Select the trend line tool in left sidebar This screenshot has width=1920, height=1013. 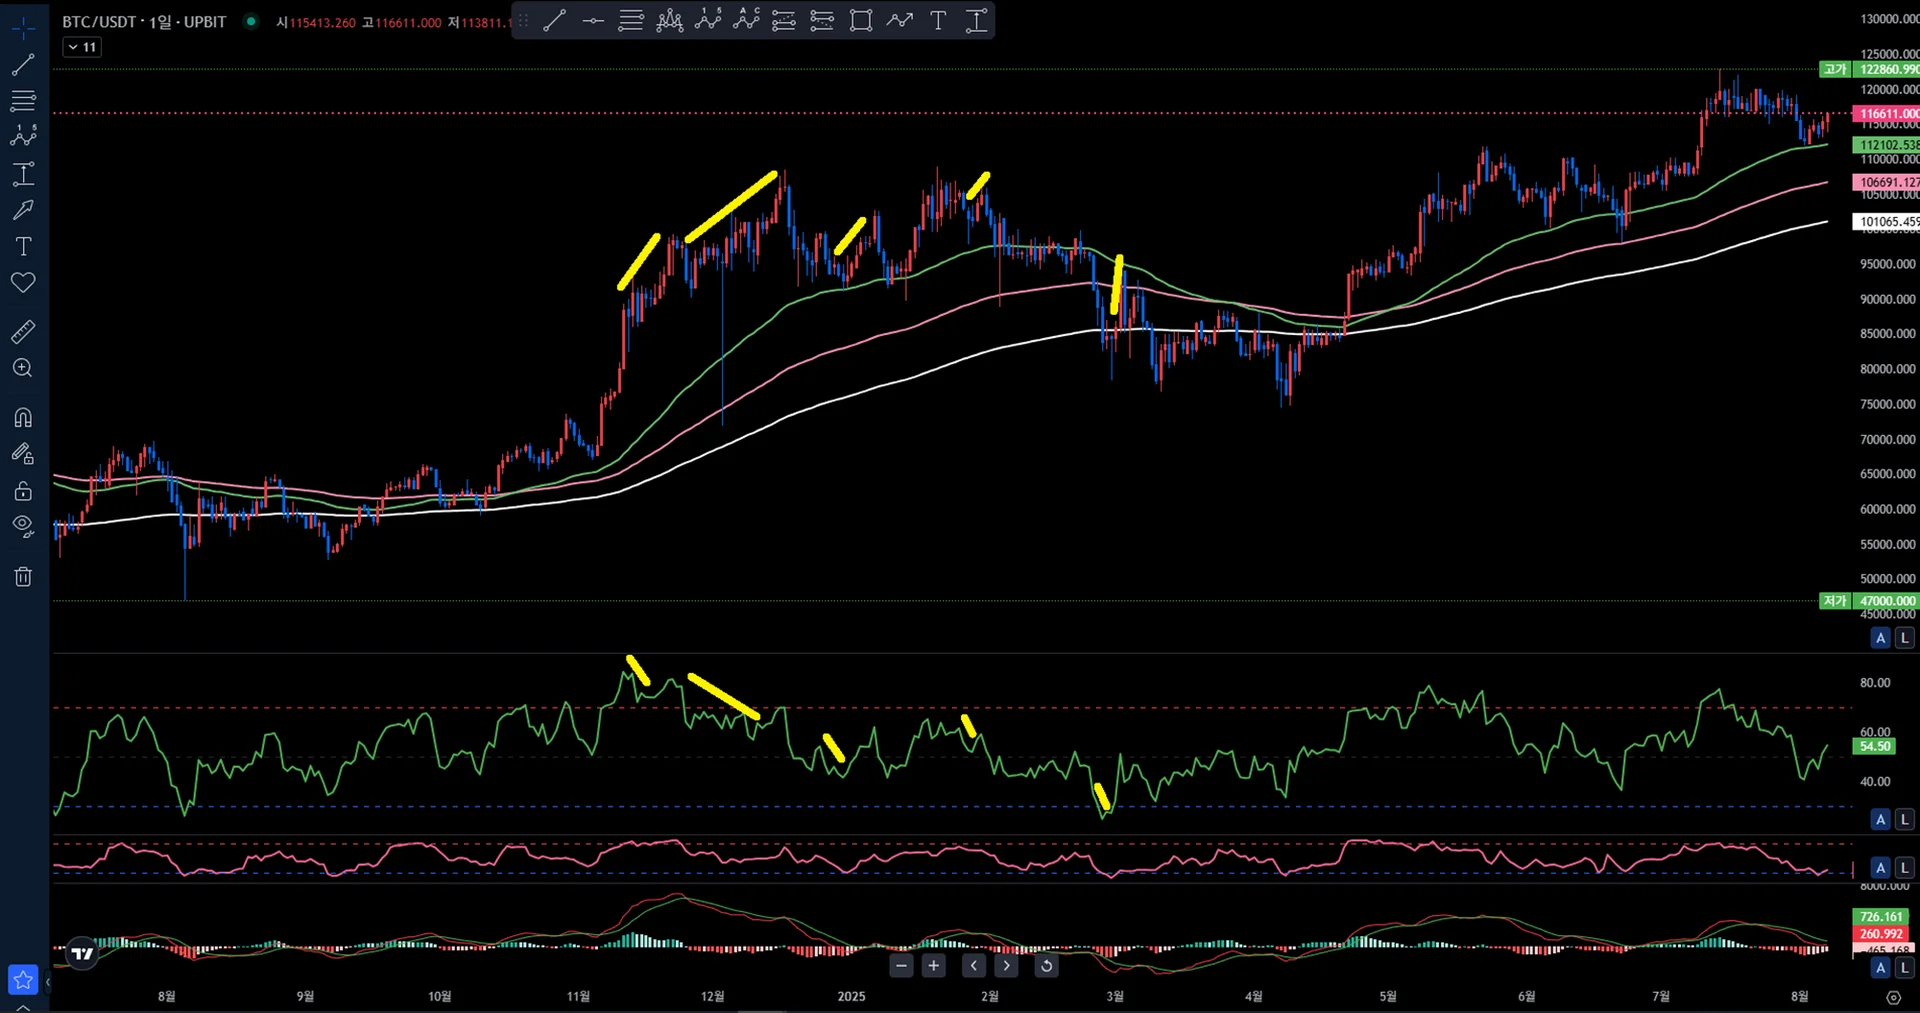[23, 65]
